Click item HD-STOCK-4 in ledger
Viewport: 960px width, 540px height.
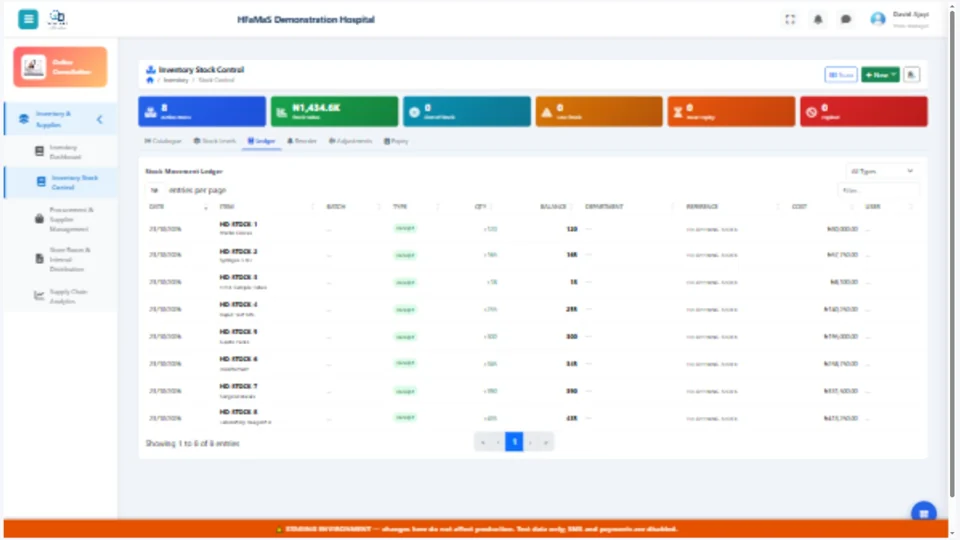coord(238,304)
